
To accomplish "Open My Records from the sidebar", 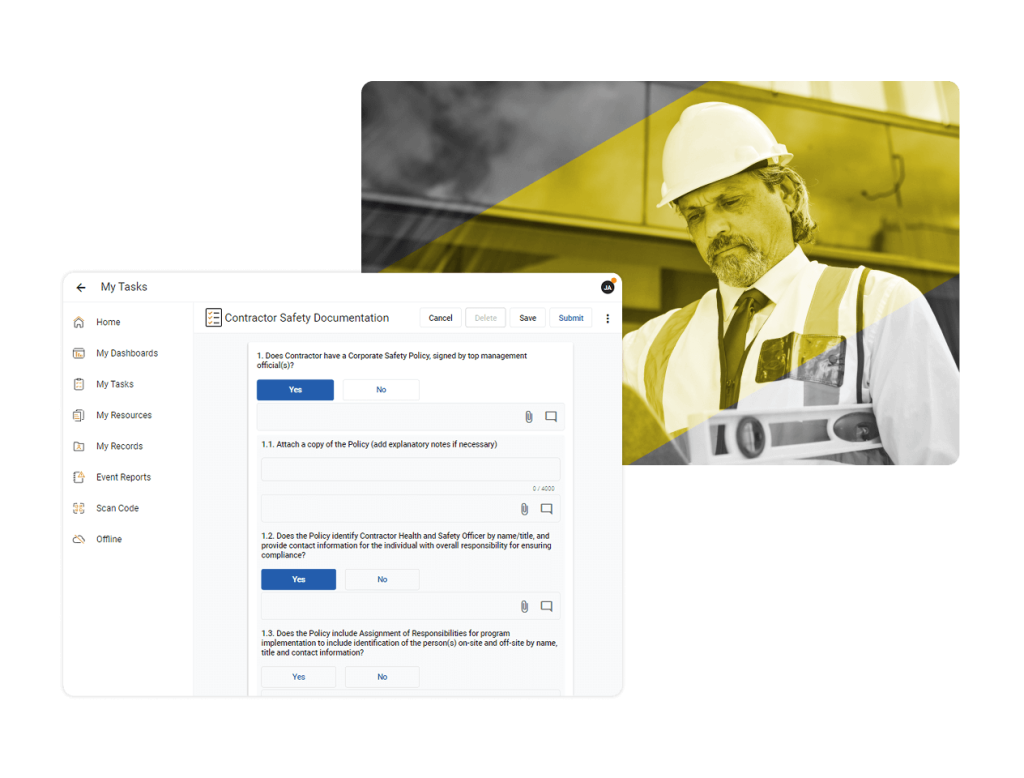I will point(78,446).
